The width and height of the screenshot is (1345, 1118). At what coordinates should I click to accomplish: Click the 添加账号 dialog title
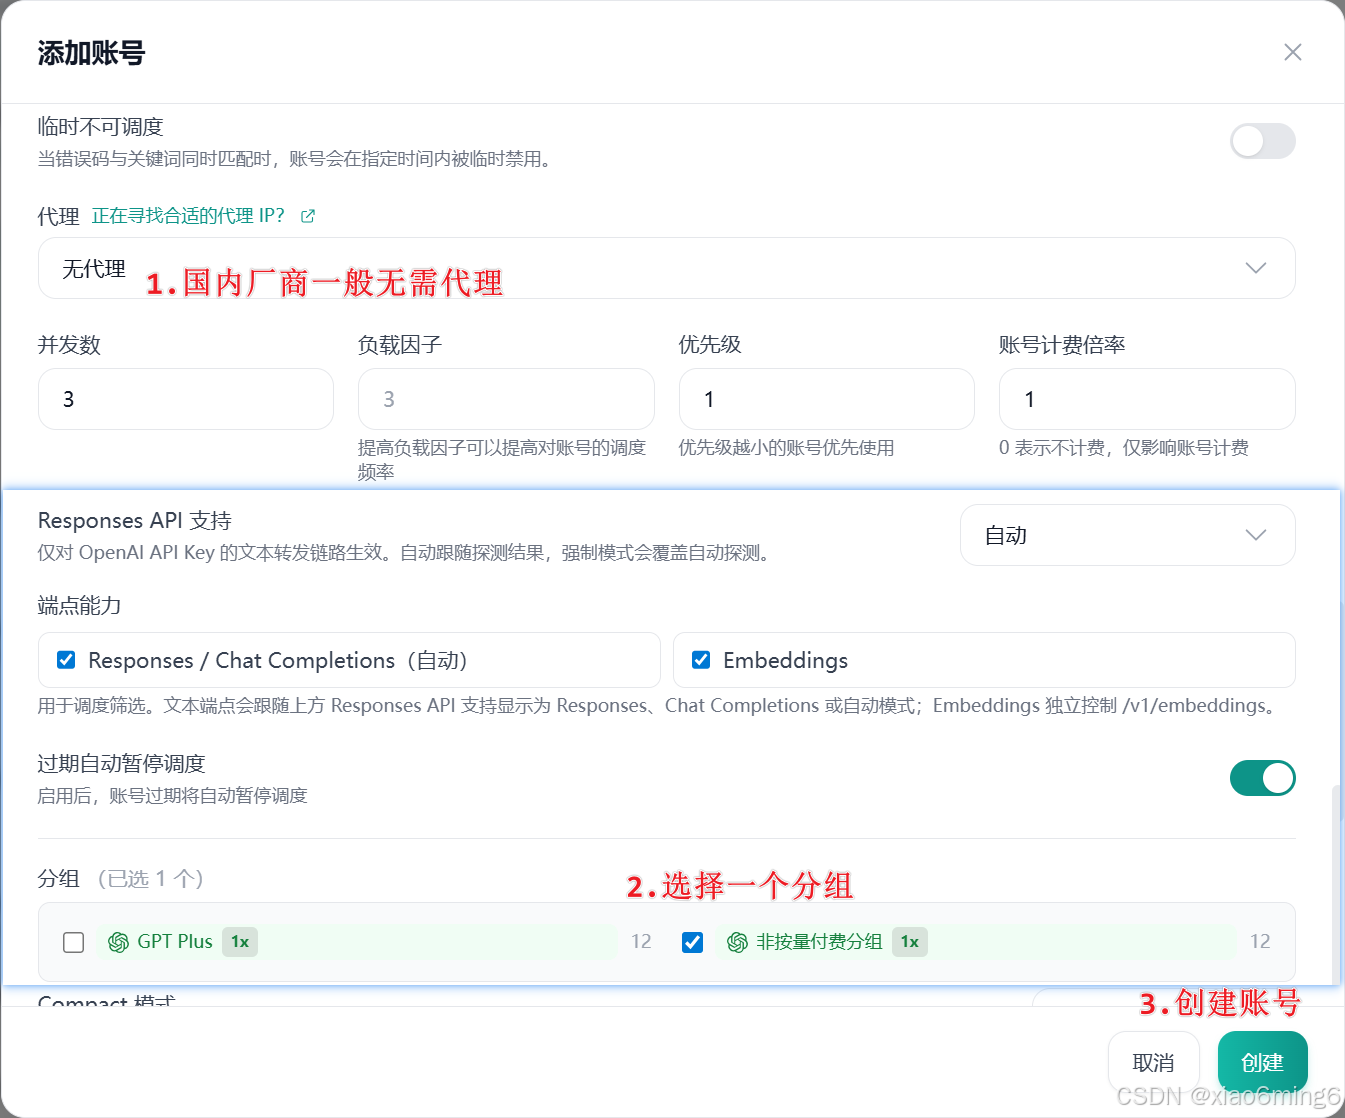[91, 53]
